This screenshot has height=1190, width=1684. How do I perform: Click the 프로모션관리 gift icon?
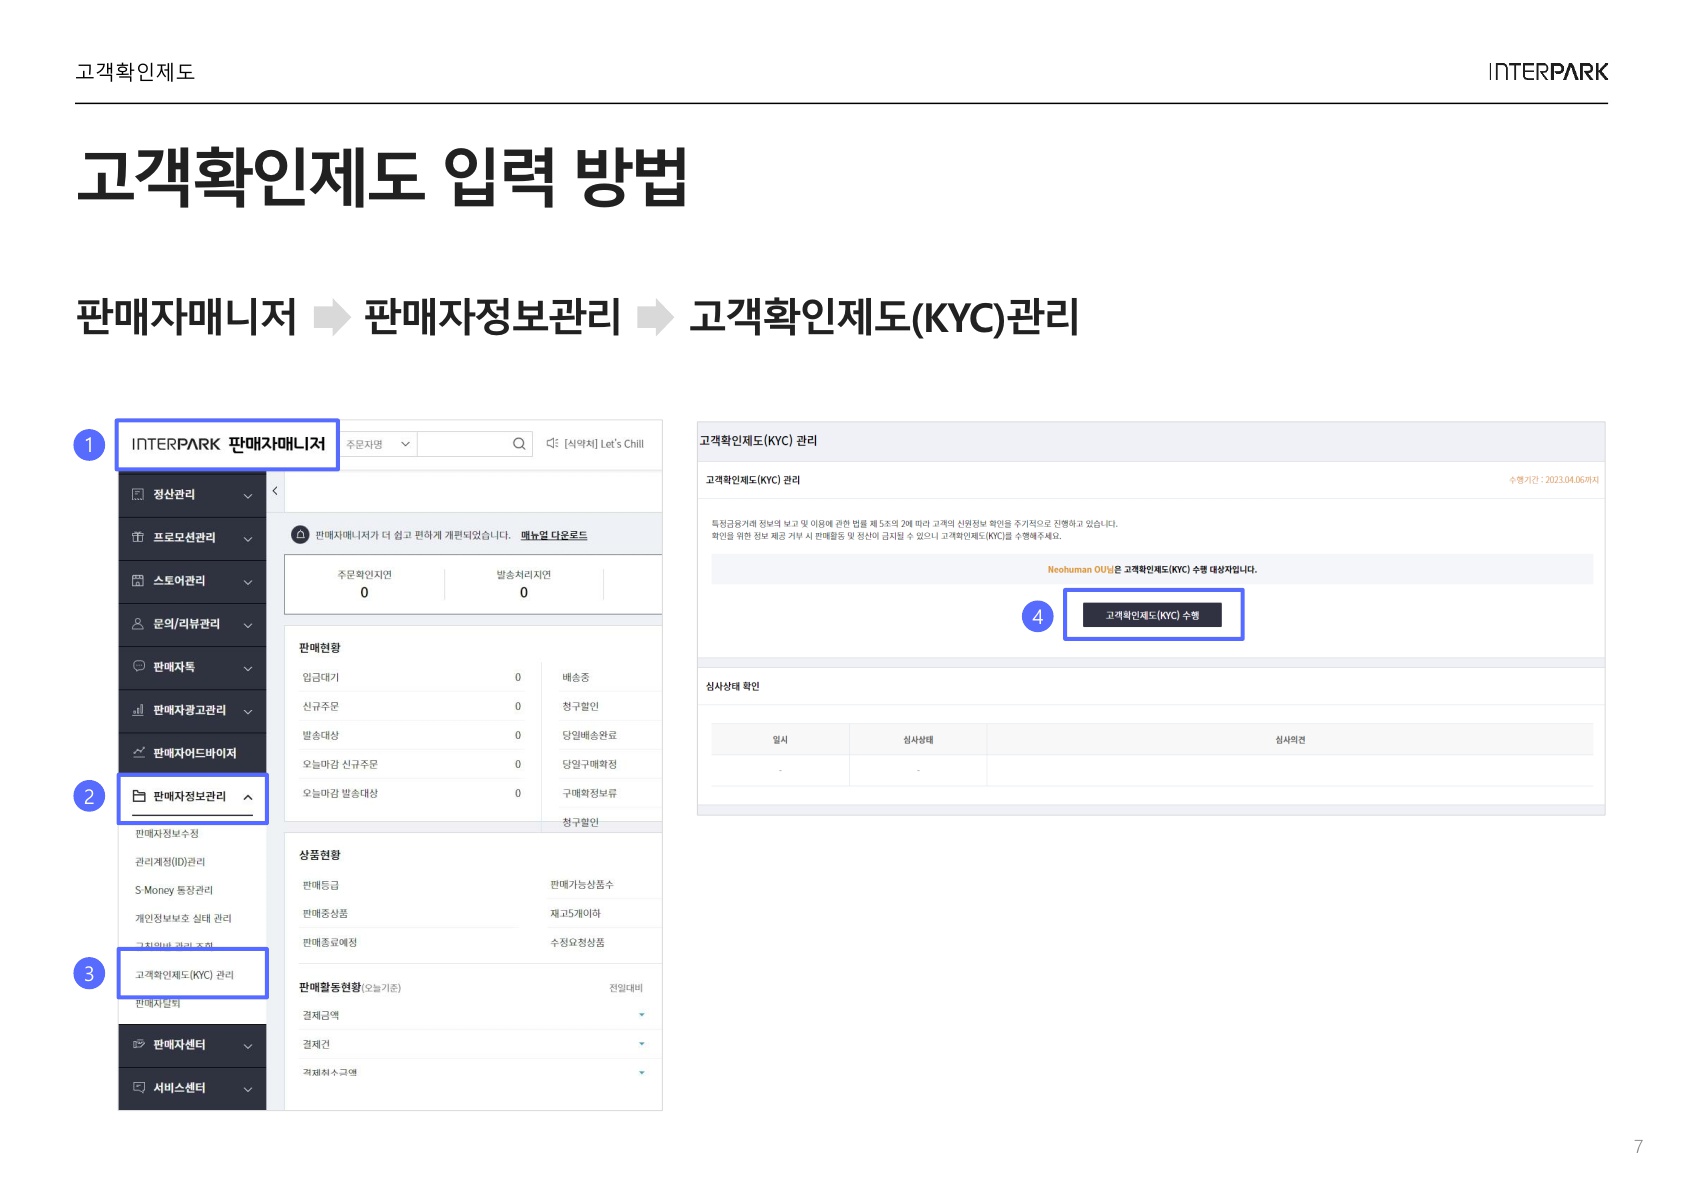138,538
